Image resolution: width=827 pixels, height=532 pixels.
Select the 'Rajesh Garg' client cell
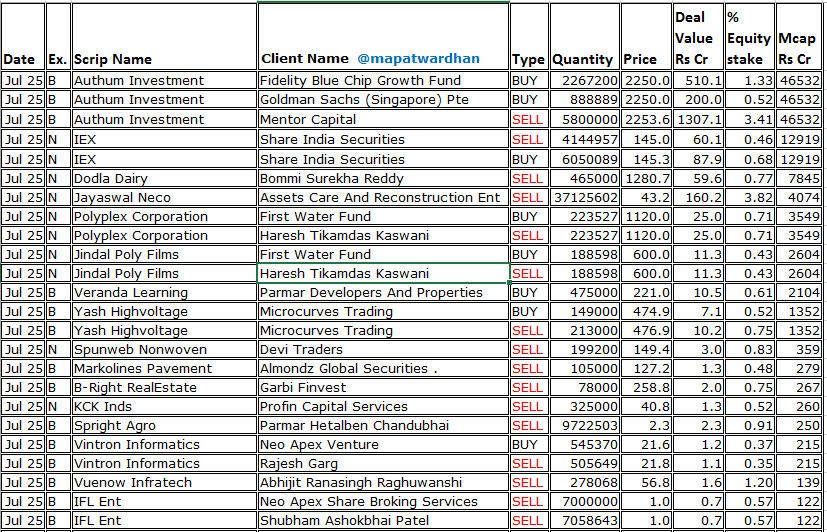383,463
